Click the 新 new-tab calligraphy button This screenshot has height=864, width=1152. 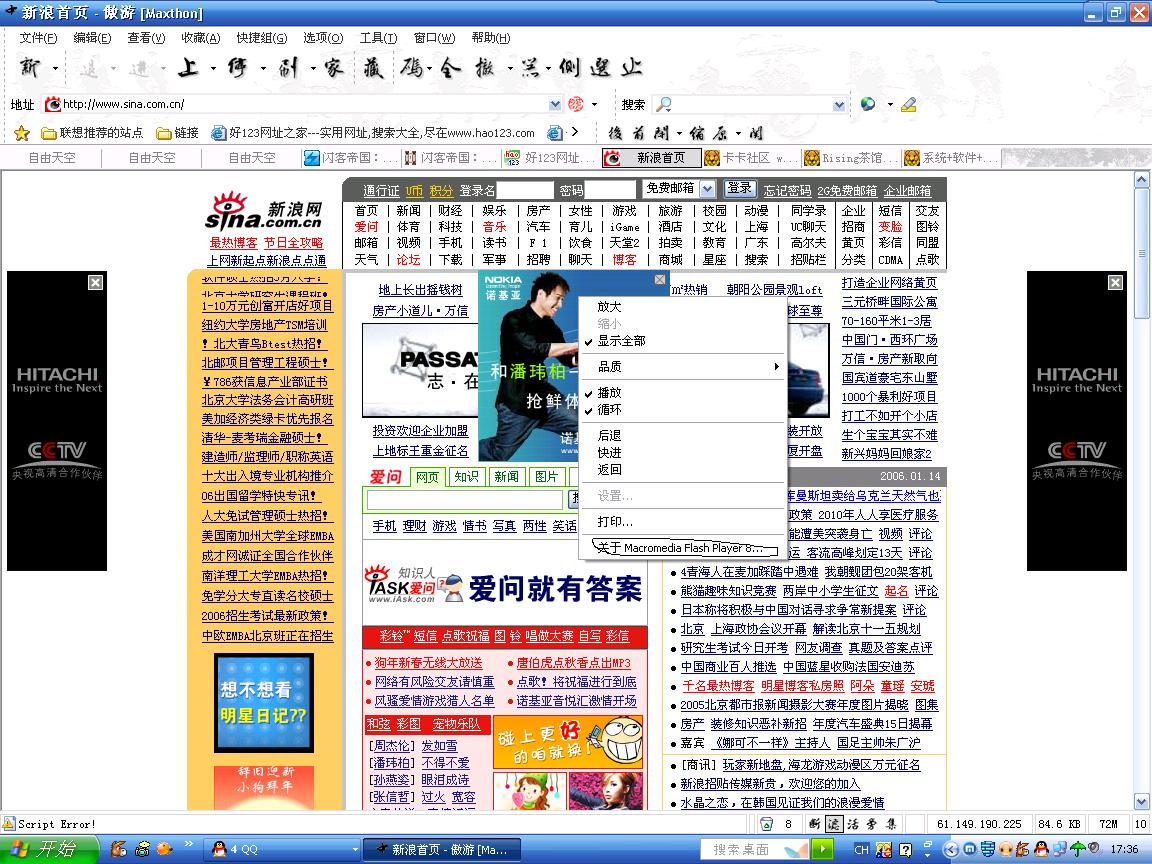click(x=31, y=68)
